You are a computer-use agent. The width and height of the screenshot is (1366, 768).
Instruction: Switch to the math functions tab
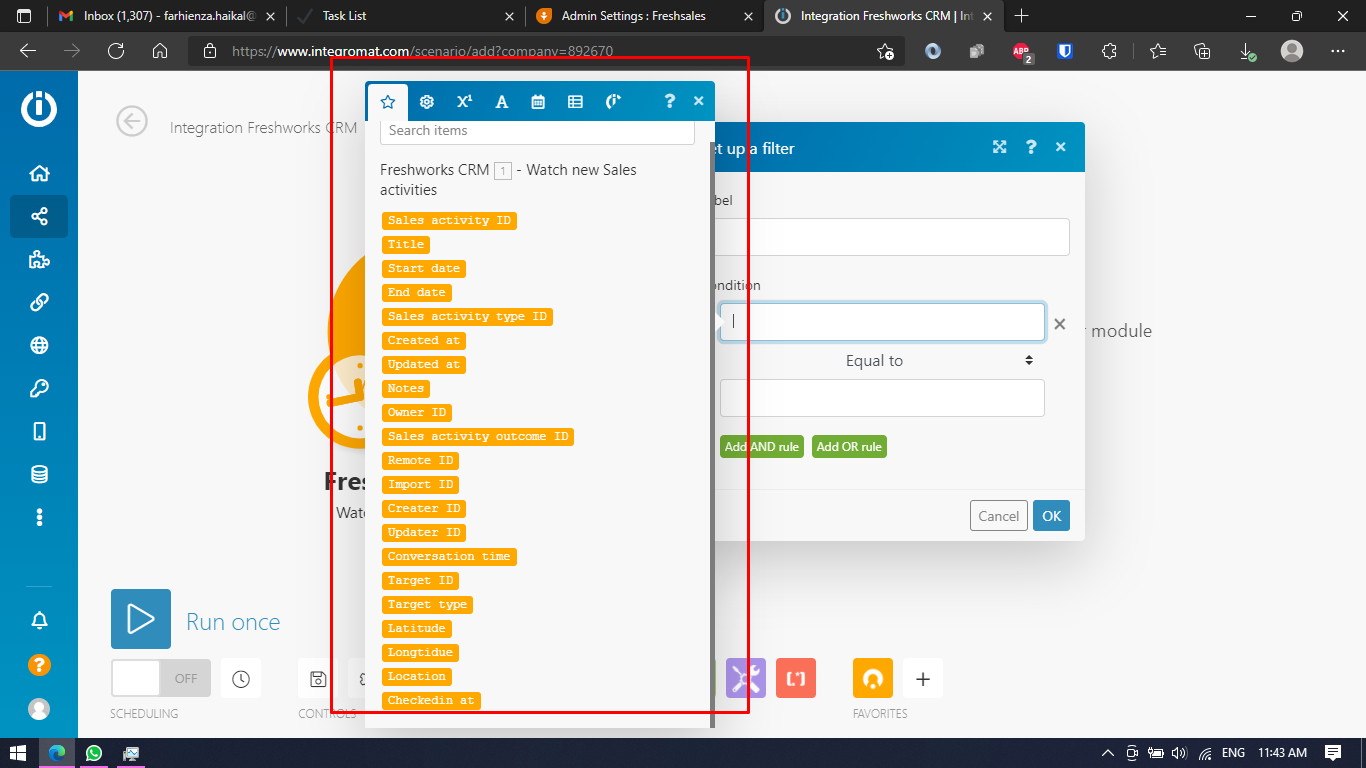tap(464, 101)
